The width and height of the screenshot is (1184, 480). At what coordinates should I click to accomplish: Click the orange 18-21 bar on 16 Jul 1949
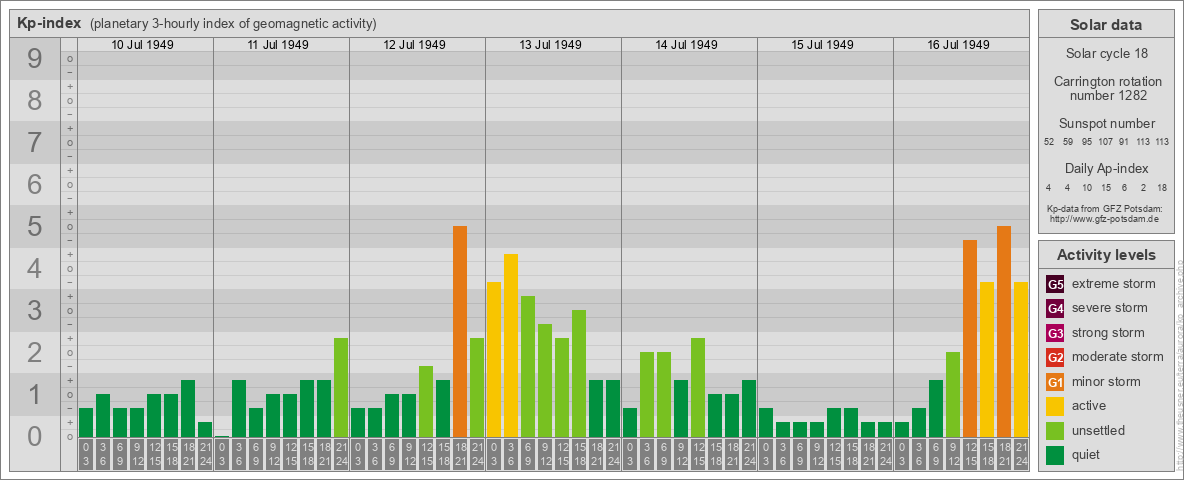(1004, 331)
